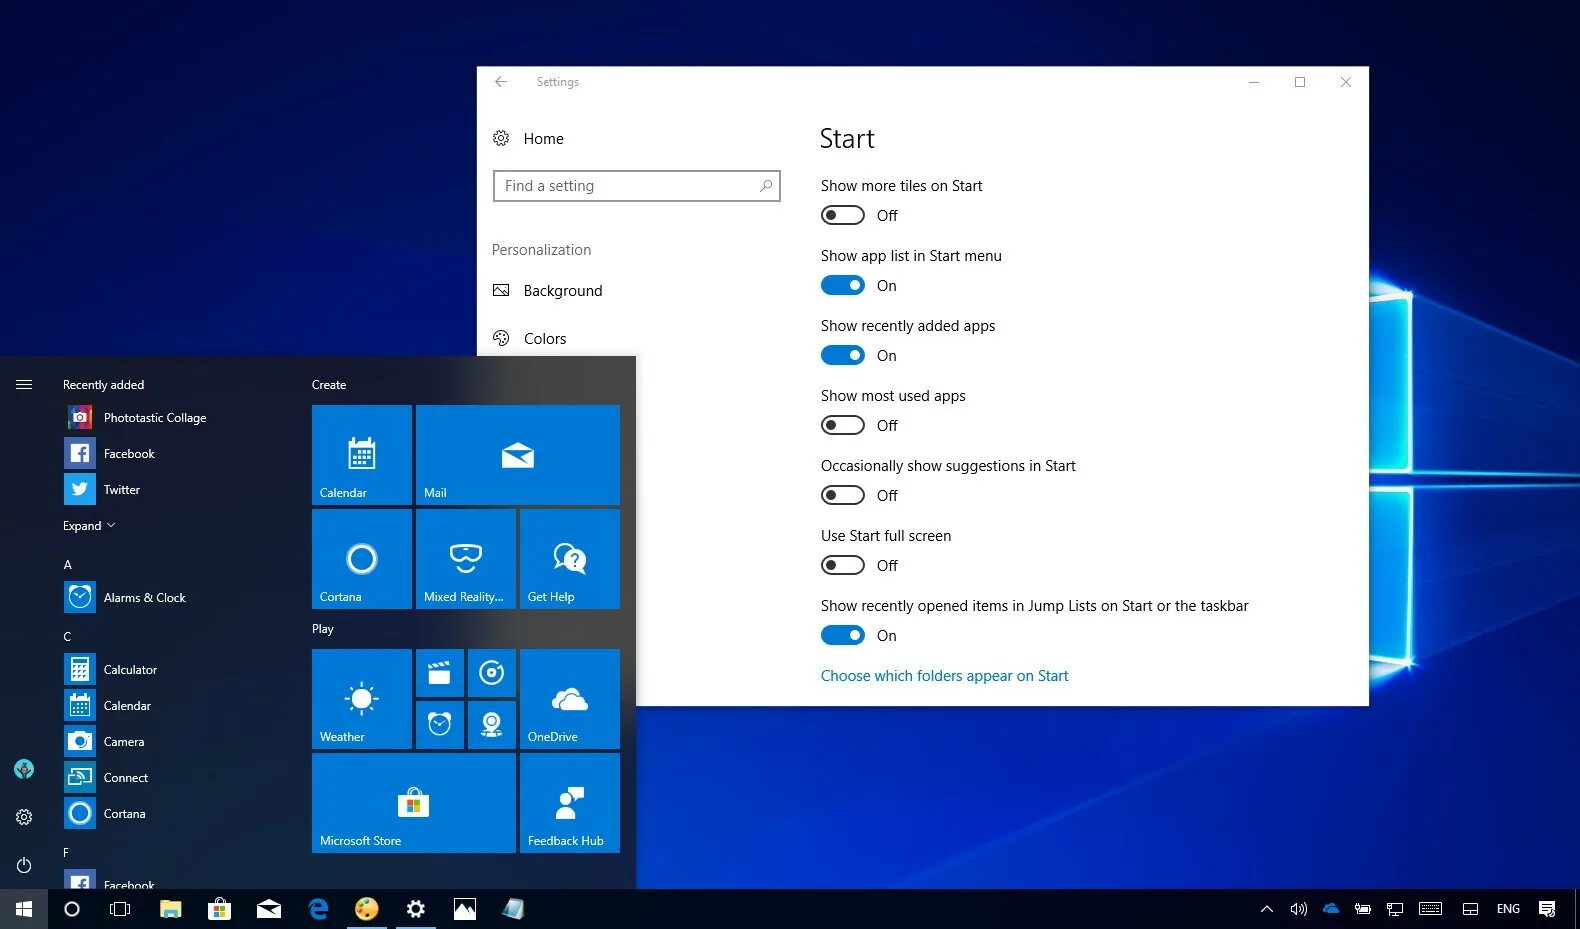The width and height of the screenshot is (1580, 929).
Task: Disable Show recently added apps switch
Action: pos(842,355)
